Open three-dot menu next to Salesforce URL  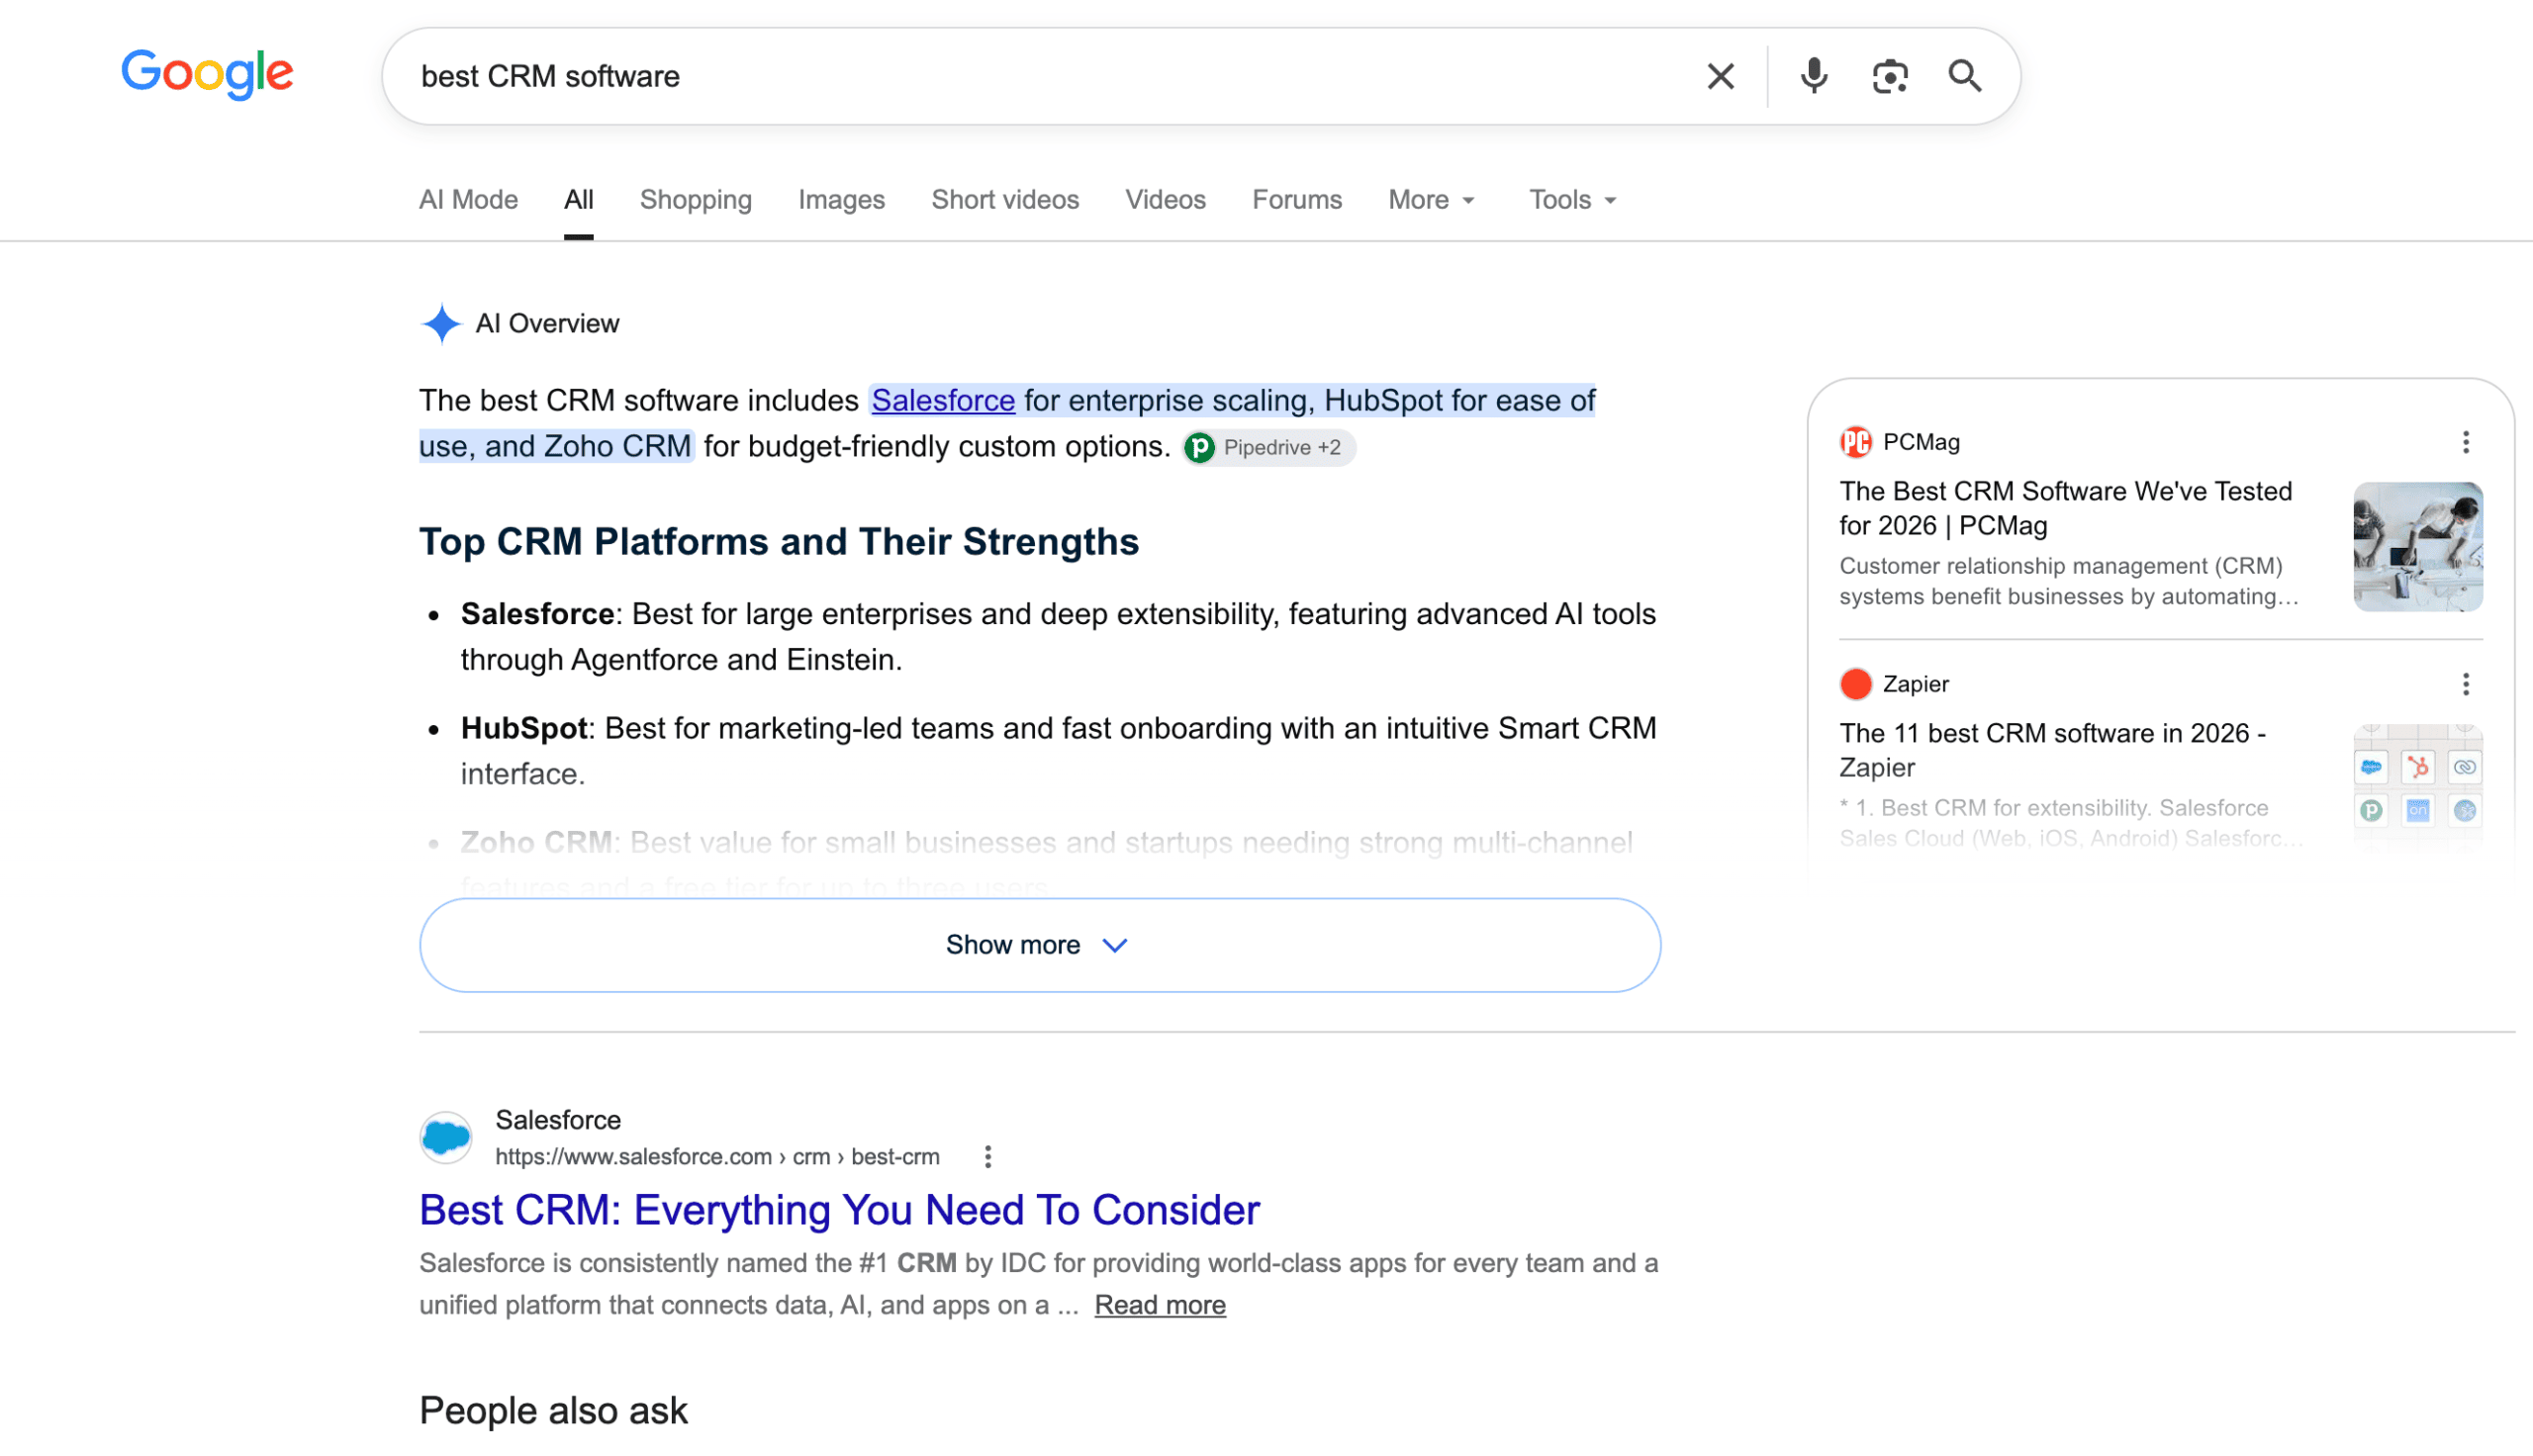[987, 1157]
